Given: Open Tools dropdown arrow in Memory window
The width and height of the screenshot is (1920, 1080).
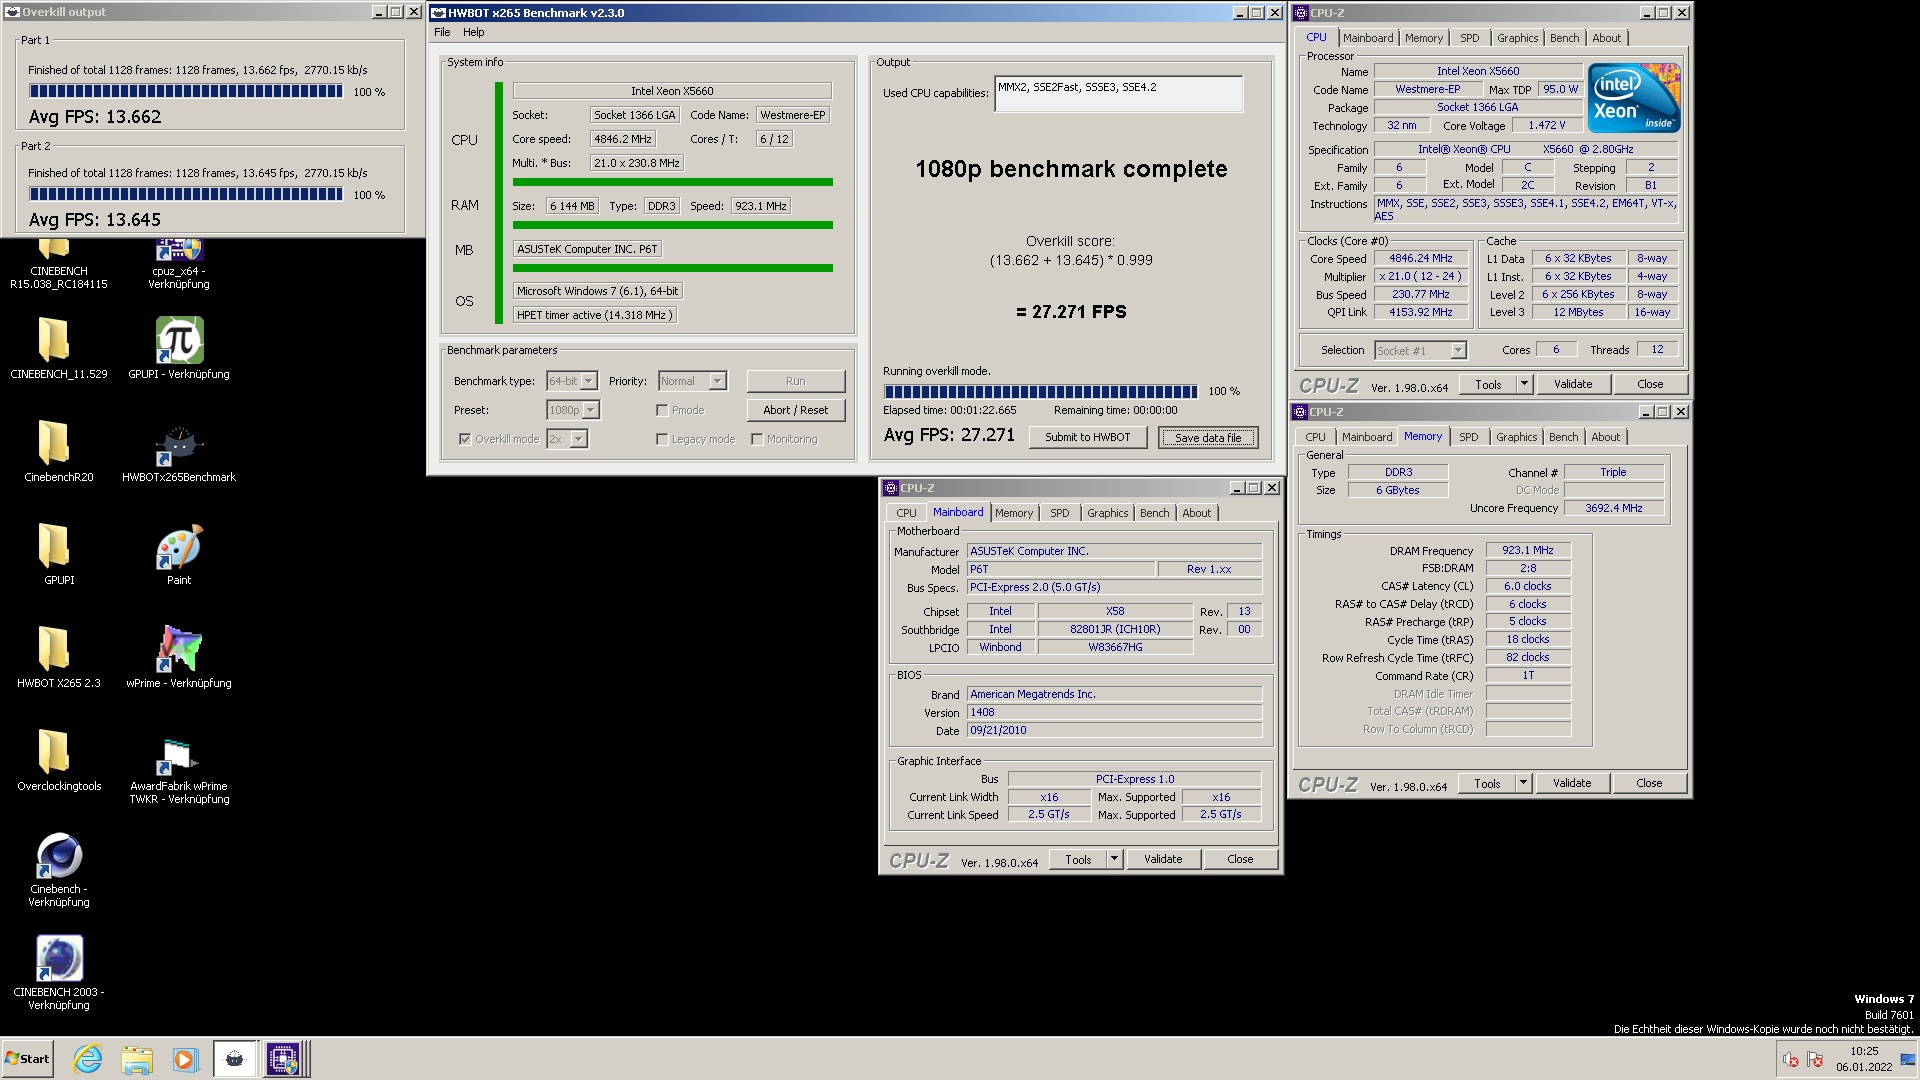Looking at the screenshot, I should (1523, 783).
